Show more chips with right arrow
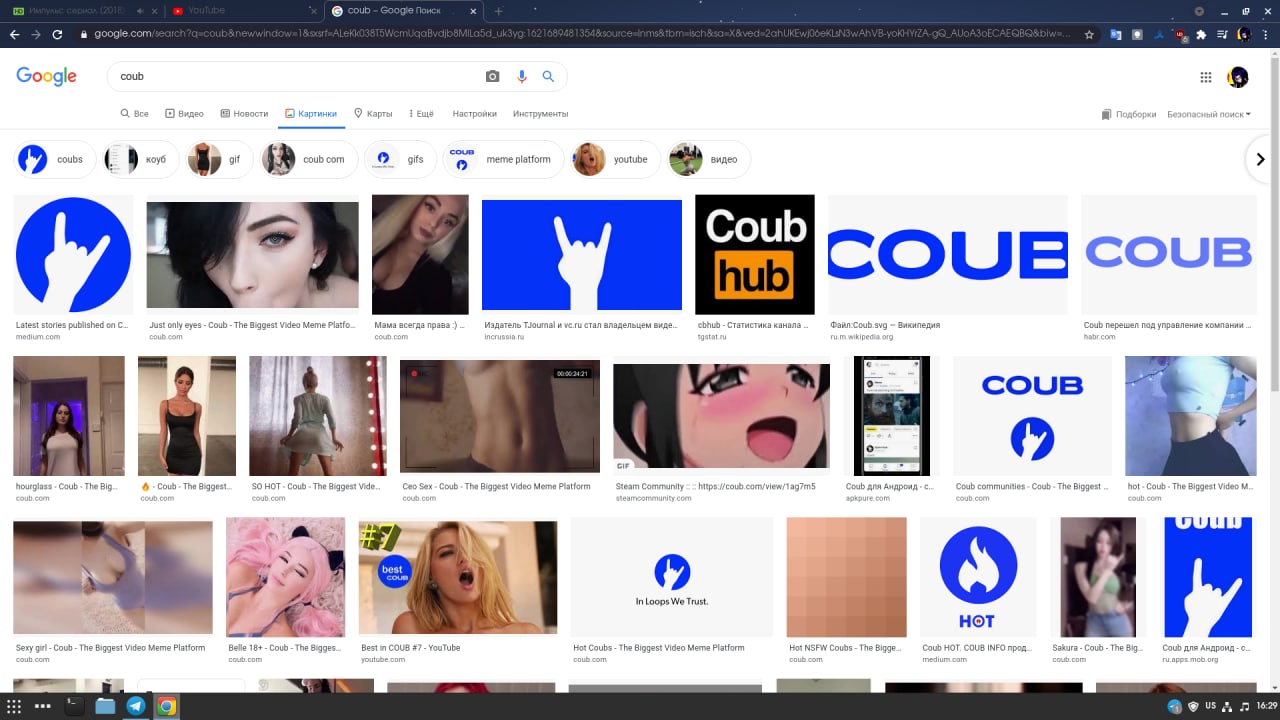1280x720 pixels. 1260,159
